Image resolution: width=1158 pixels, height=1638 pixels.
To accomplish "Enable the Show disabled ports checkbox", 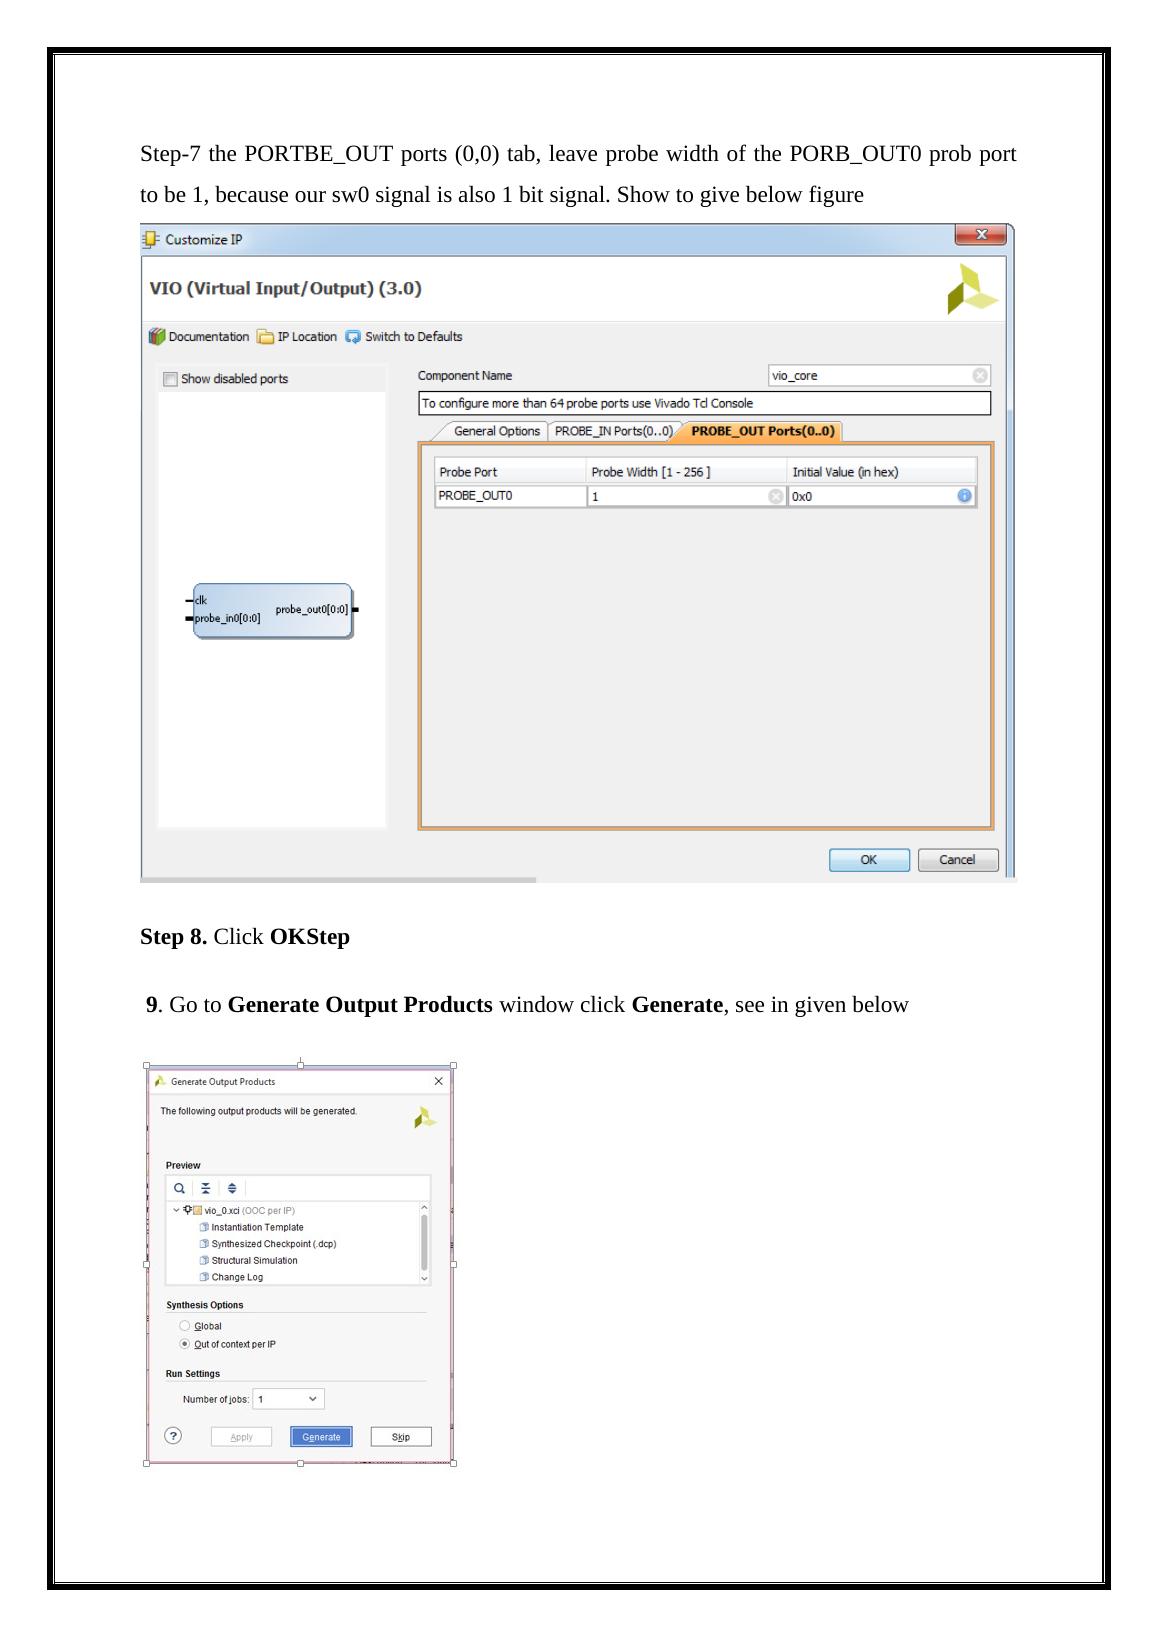I will click(170, 379).
